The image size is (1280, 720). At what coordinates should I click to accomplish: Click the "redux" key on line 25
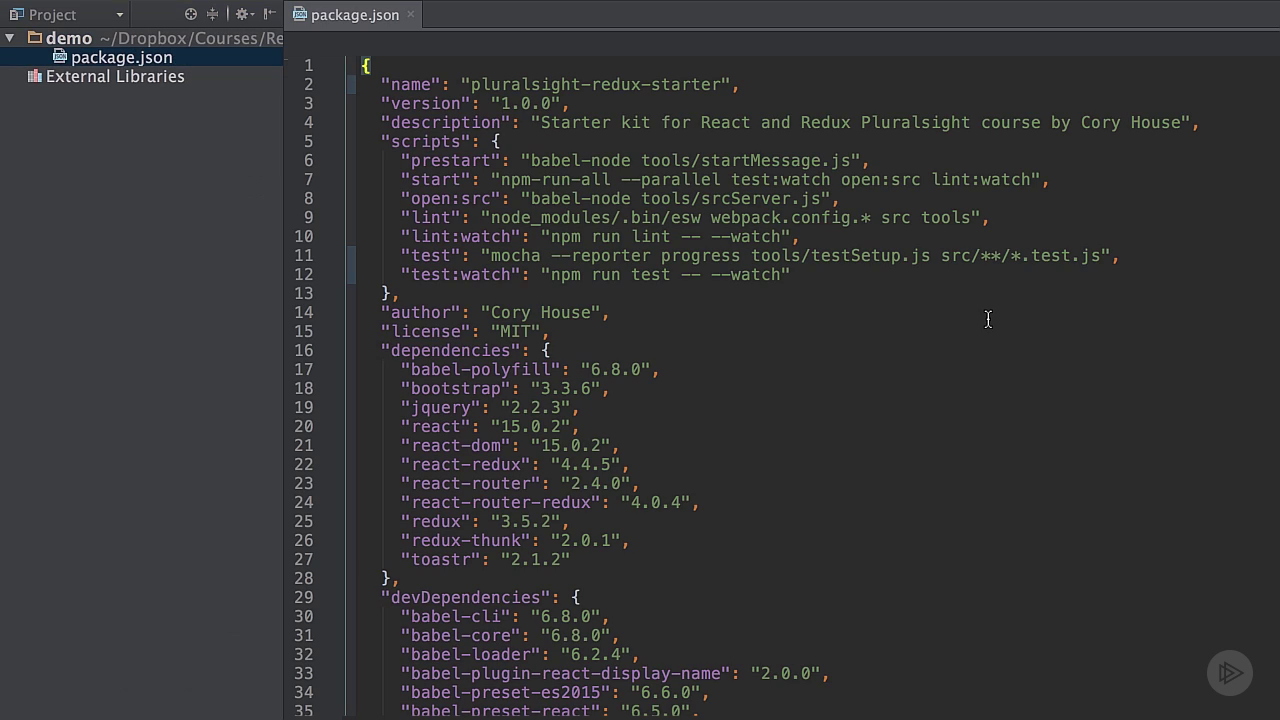(435, 521)
